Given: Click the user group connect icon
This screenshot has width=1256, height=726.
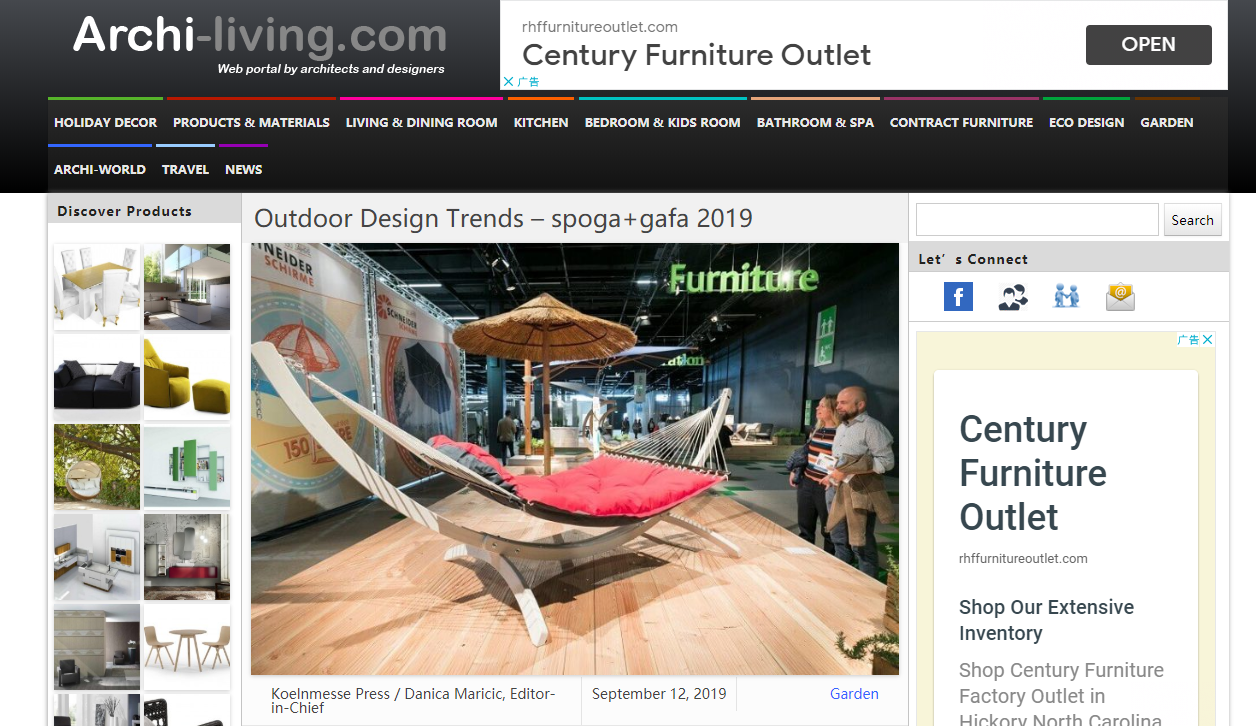Looking at the screenshot, I should click(x=1013, y=297).
